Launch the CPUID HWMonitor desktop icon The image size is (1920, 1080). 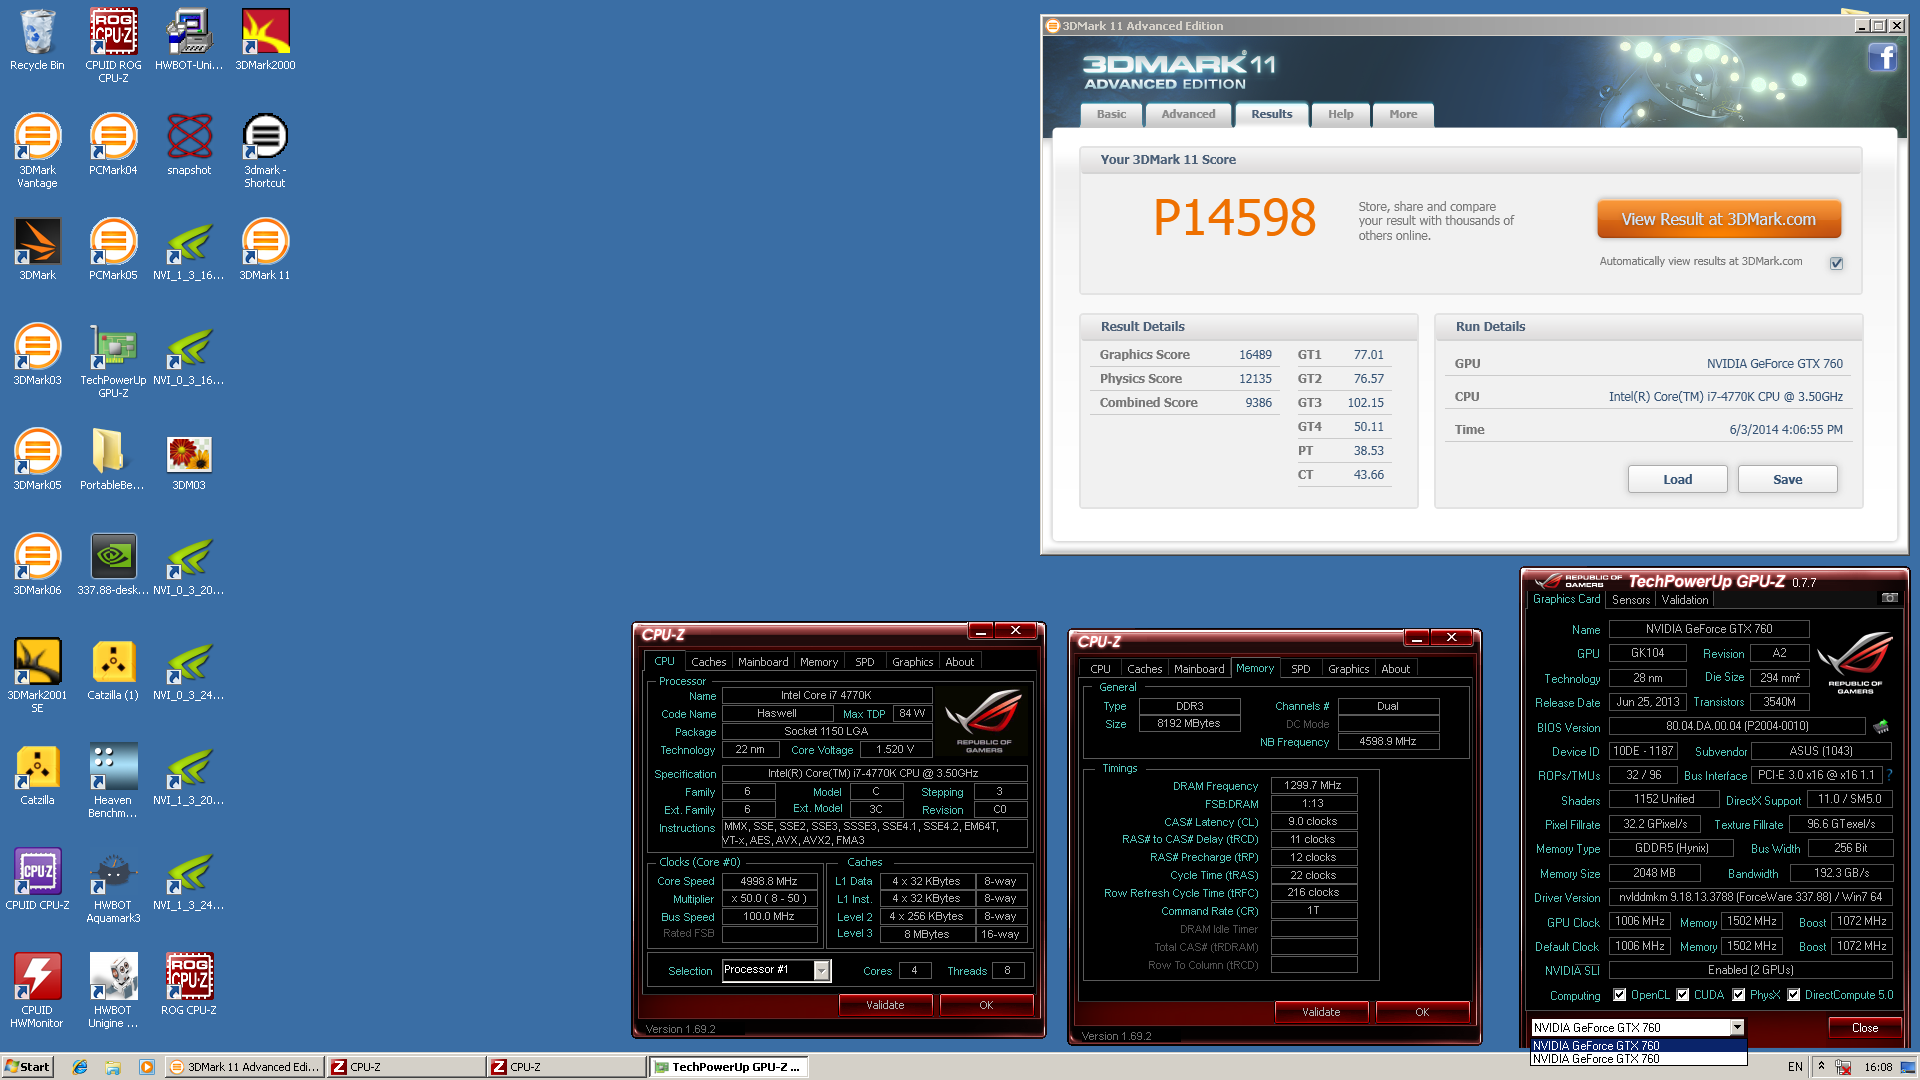tap(37, 990)
